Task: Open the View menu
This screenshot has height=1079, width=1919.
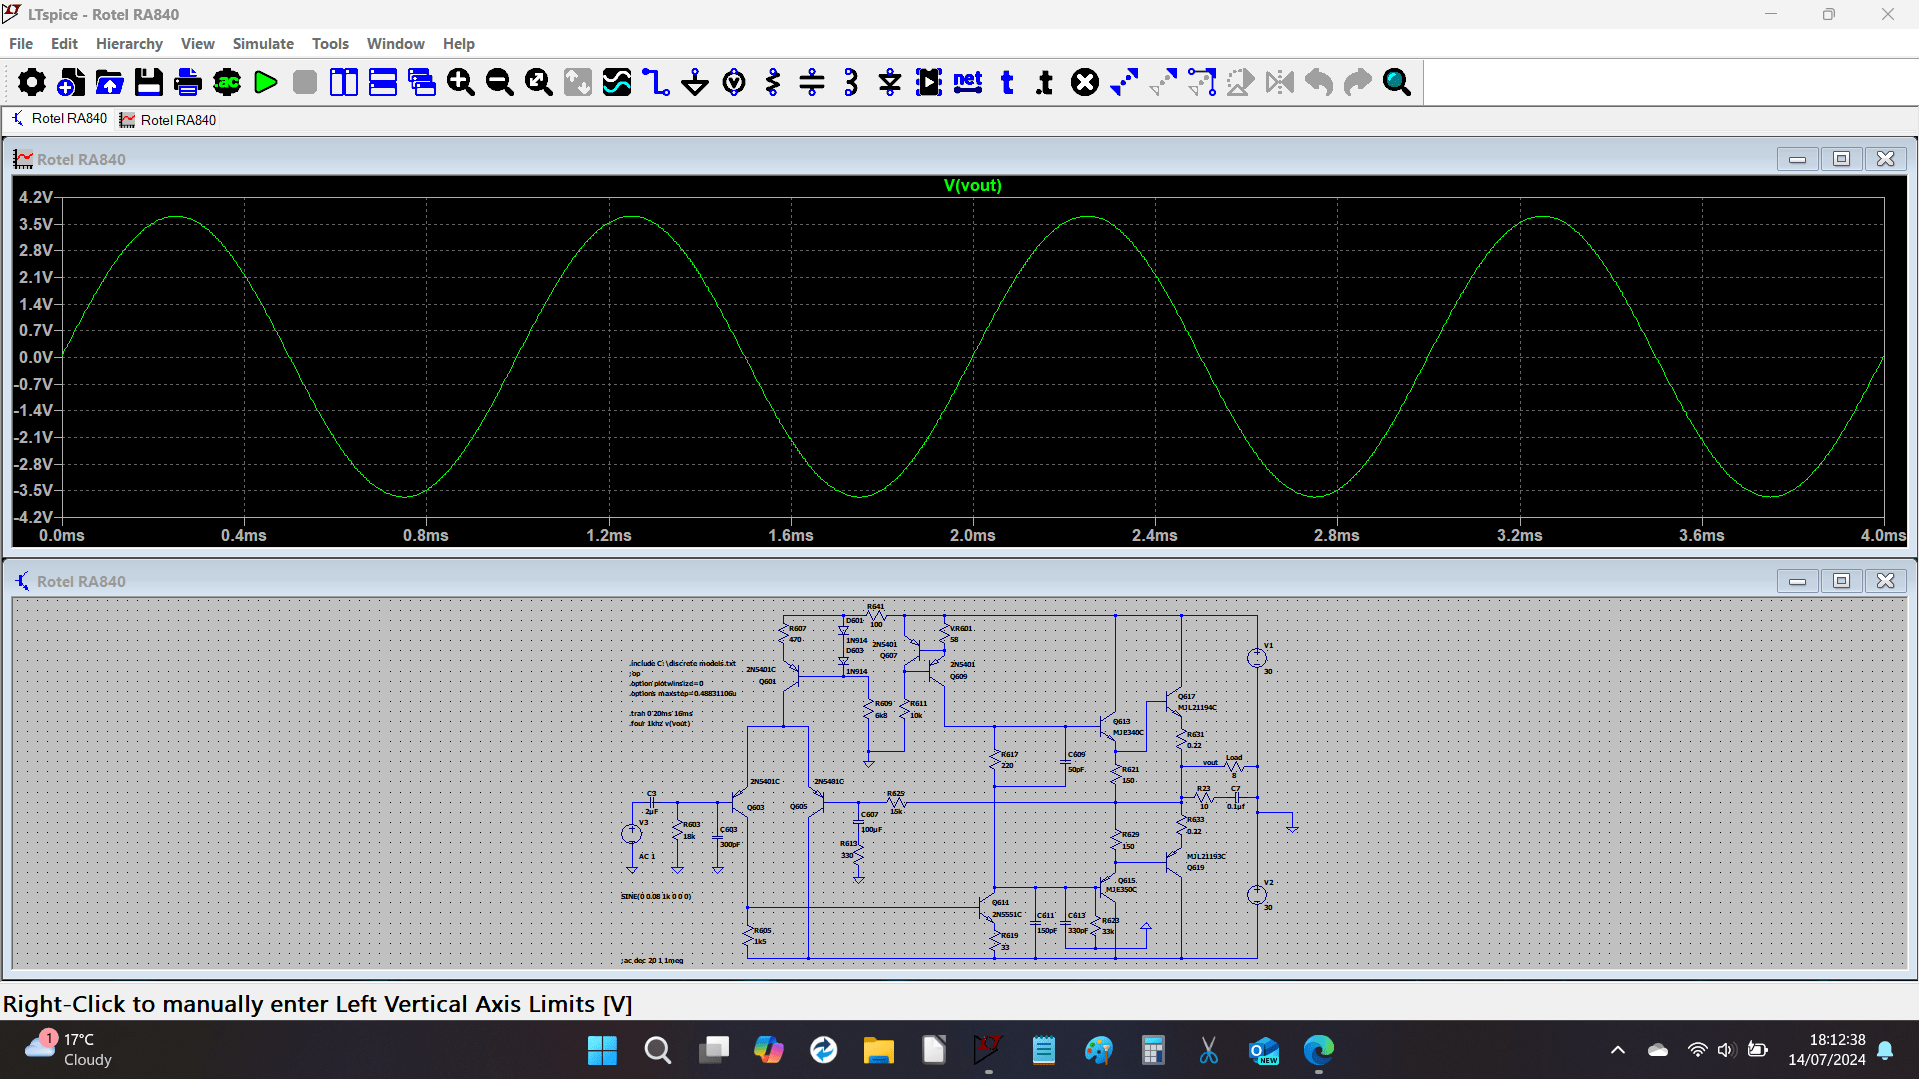Action: [197, 44]
